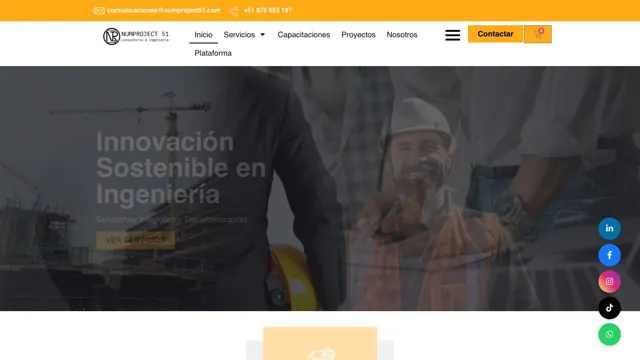Open the shopping cart icon
Viewport: 640px width, 360px height.
point(538,34)
